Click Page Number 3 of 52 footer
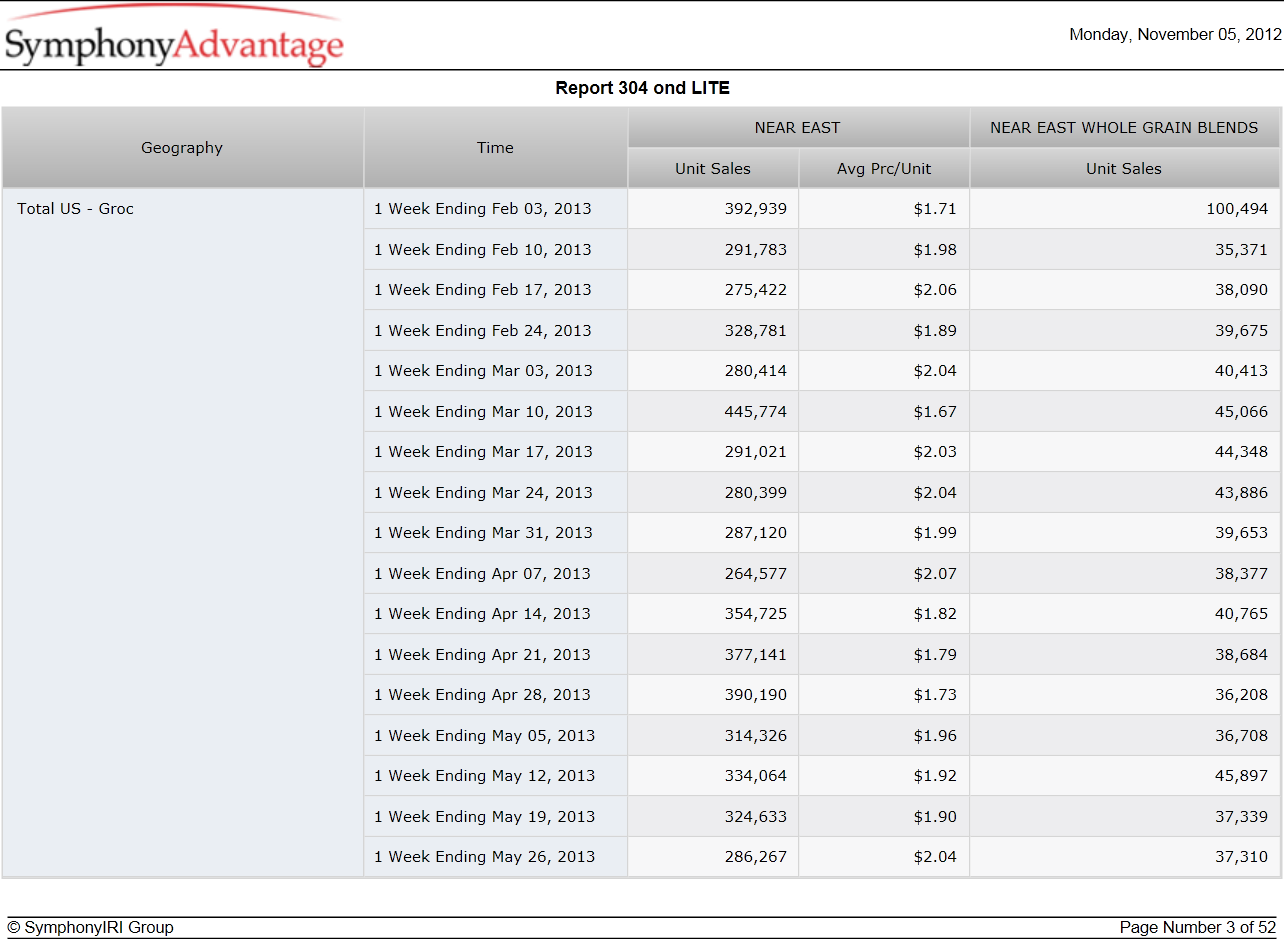 tap(1198, 928)
